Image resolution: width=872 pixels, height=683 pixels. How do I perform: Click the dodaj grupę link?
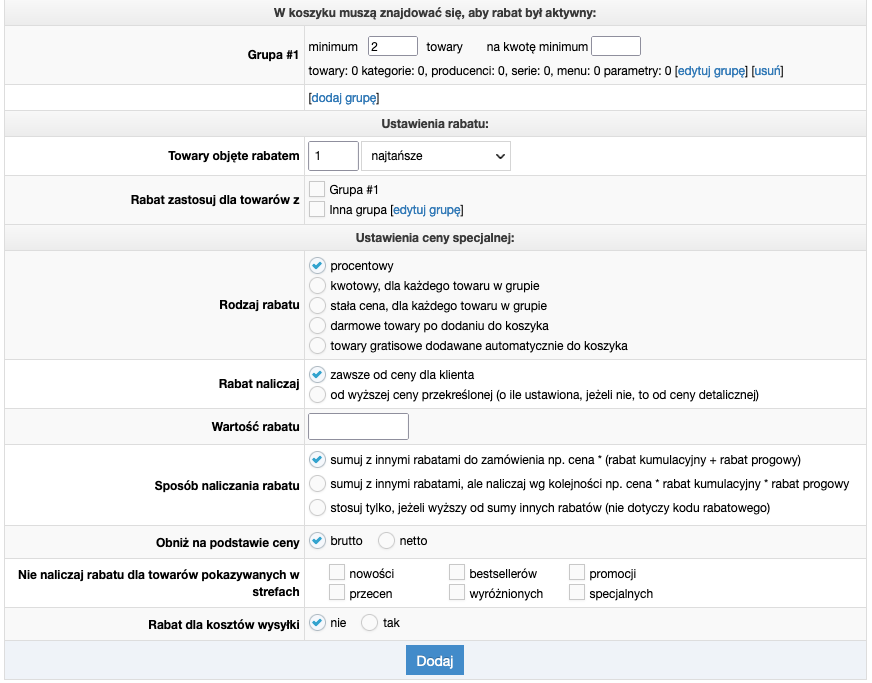344,98
